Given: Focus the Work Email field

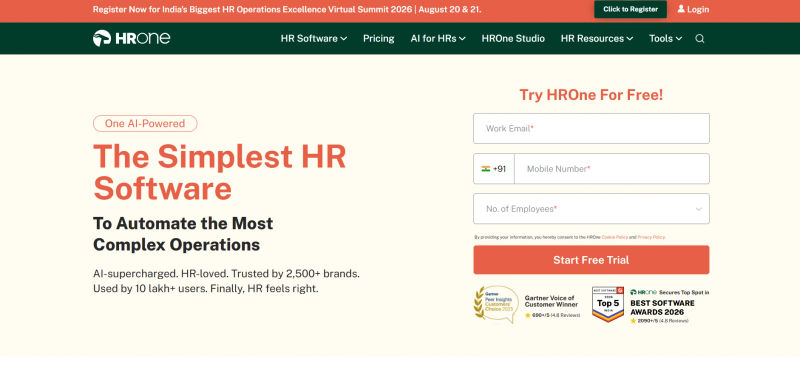Looking at the screenshot, I should click(591, 128).
